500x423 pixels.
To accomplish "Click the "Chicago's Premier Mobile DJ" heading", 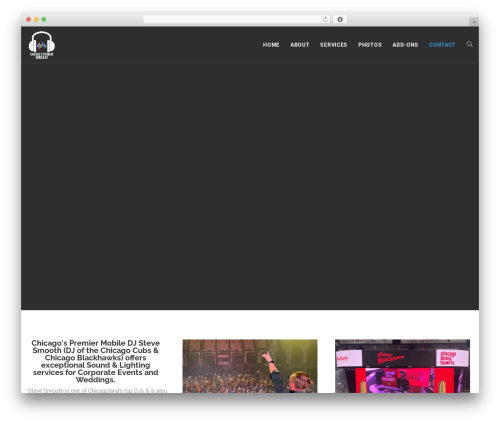I will (x=96, y=361).
